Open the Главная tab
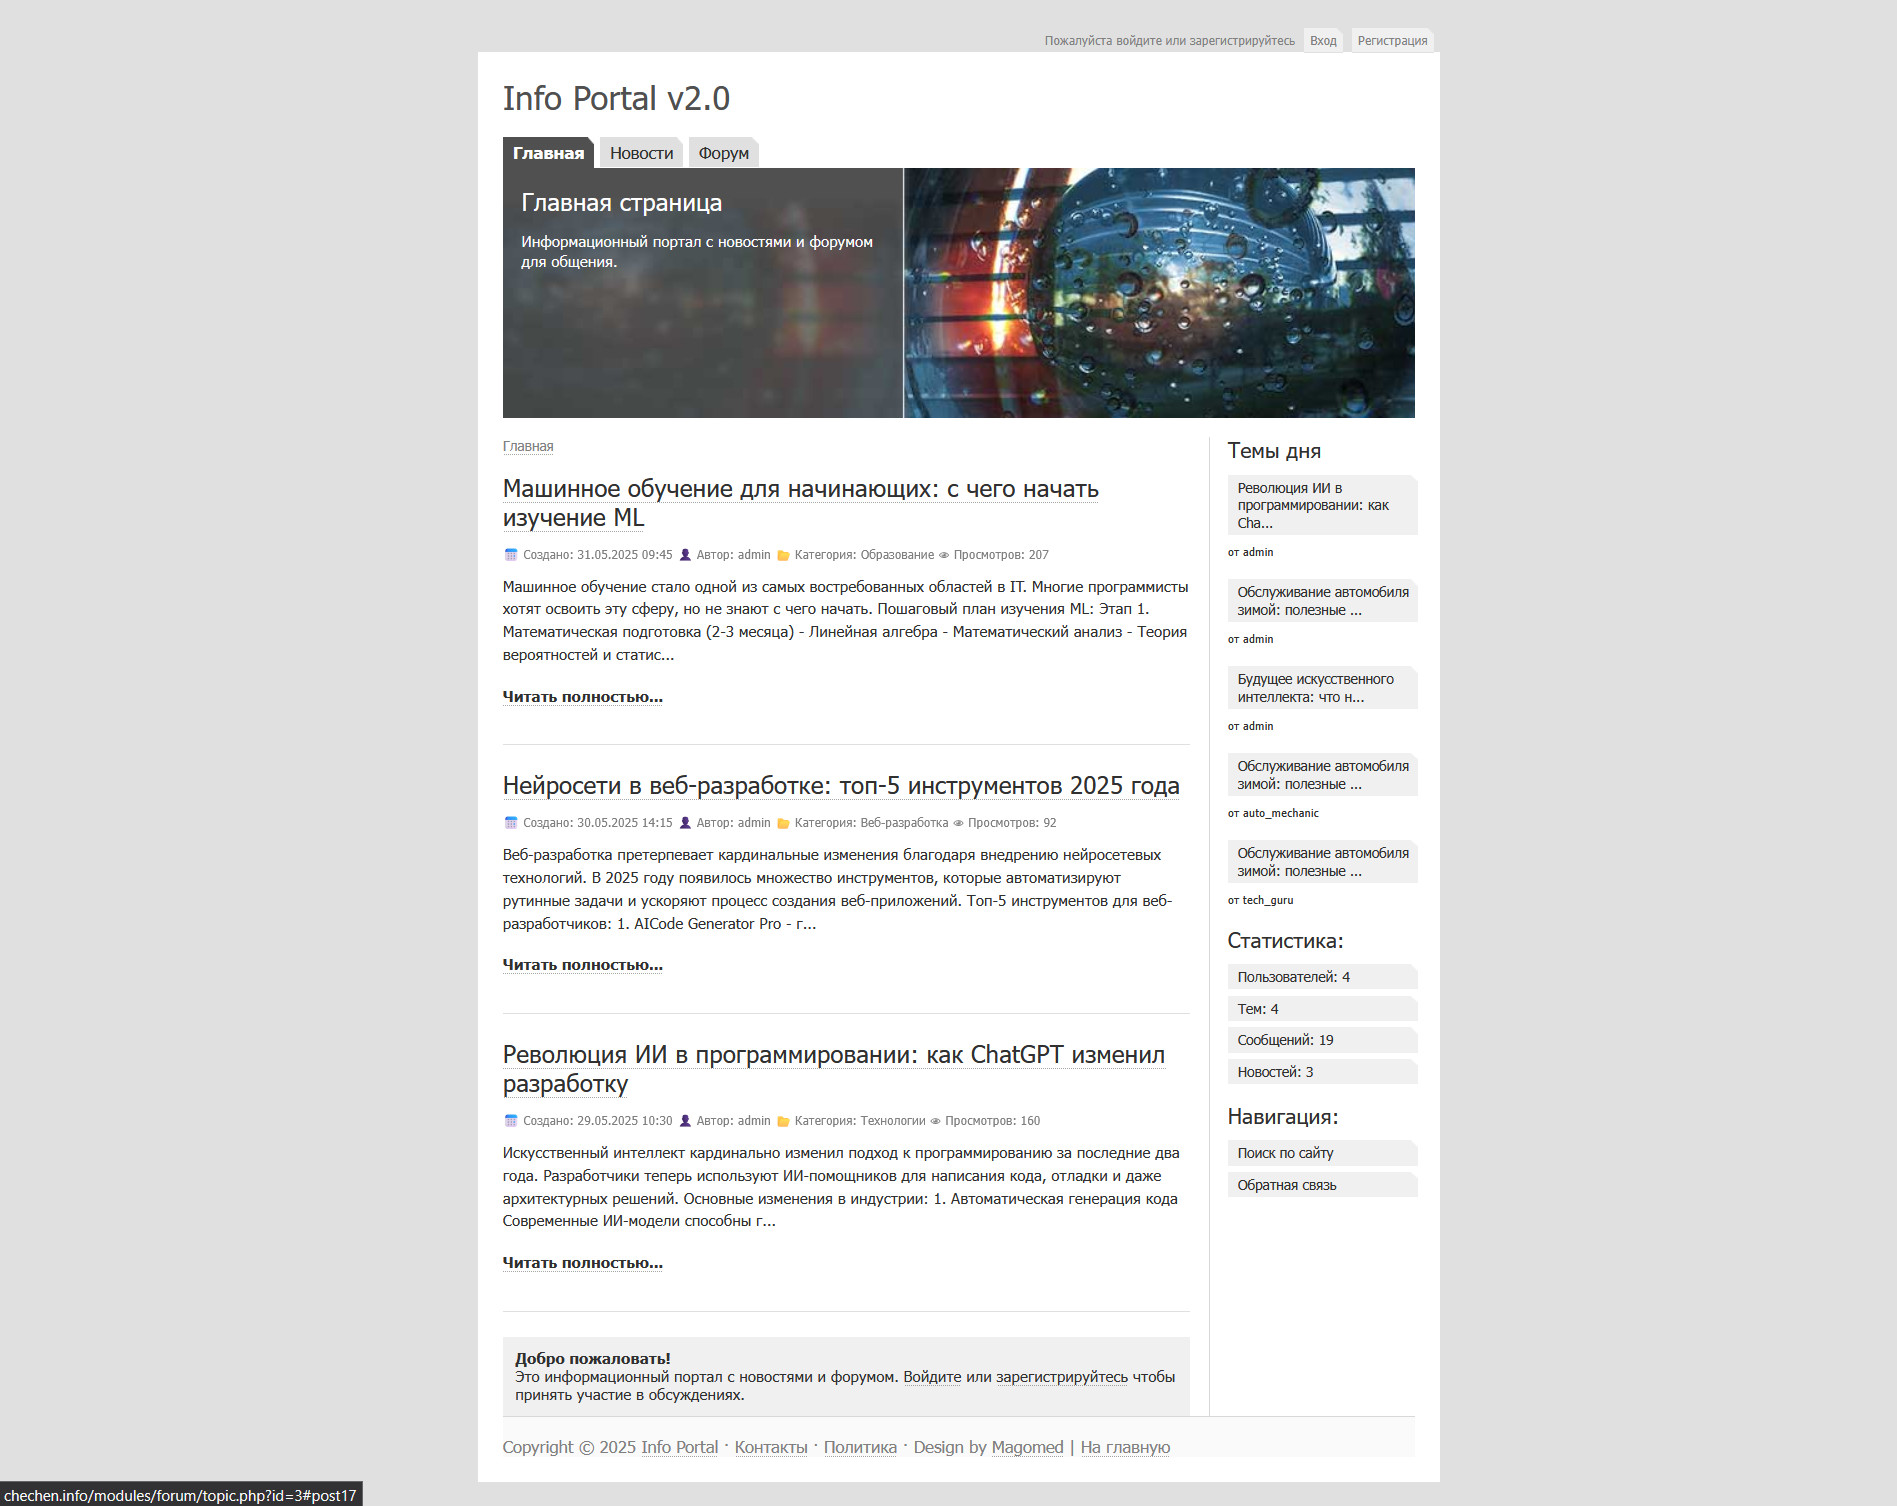This screenshot has height=1506, width=1897. (548, 153)
